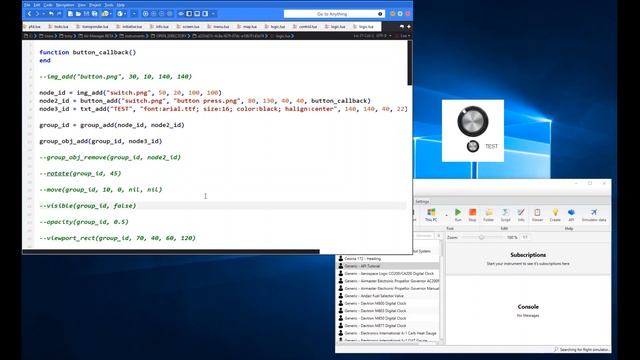Select Cessna 172 - Heading instrument
Viewport: 640px width, 360px height.
coord(388,259)
